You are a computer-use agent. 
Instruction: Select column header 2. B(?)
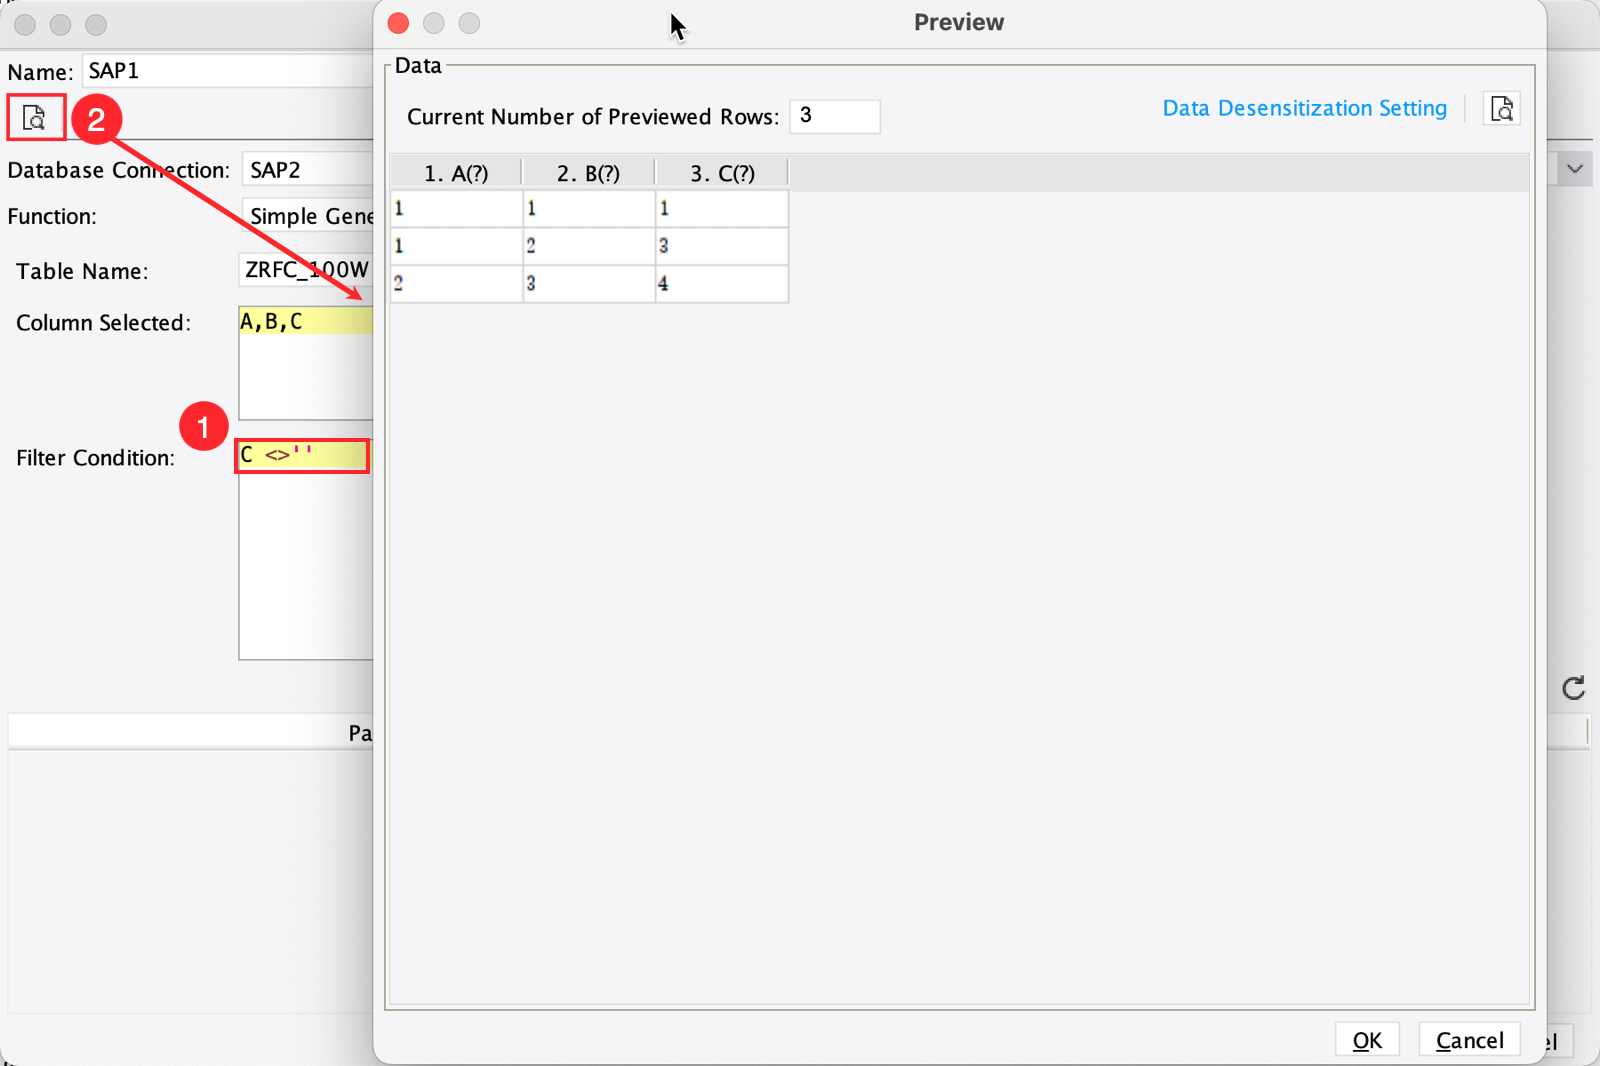click(x=588, y=173)
